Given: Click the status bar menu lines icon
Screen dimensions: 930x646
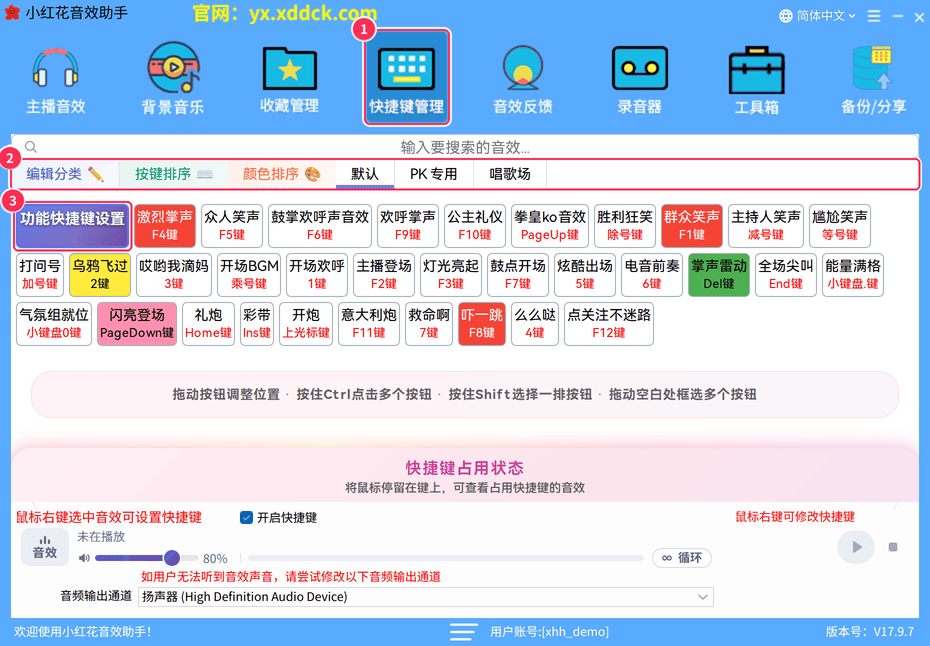Looking at the screenshot, I should click(x=463, y=632).
